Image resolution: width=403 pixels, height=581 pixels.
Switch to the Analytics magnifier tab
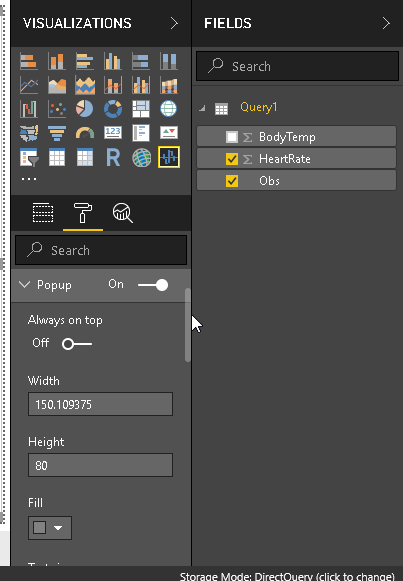(x=122, y=213)
